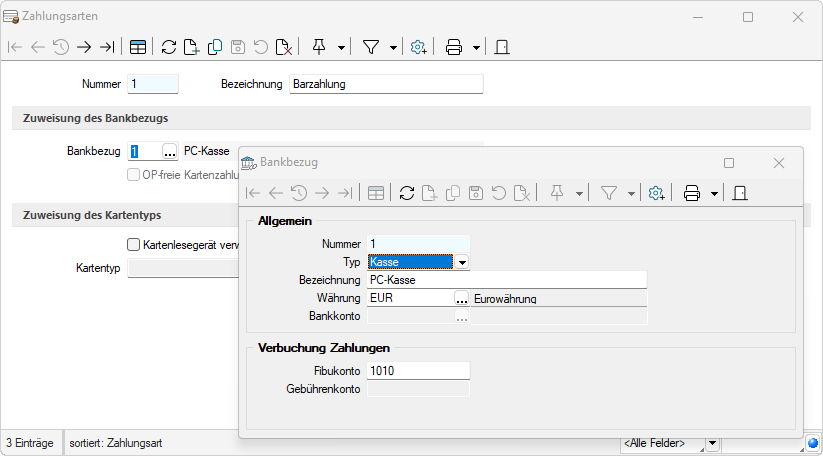Open filter dropdown arrow in Zahlungsarten toolbar
Image resolution: width=823 pixels, height=456 pixels.
393,47
